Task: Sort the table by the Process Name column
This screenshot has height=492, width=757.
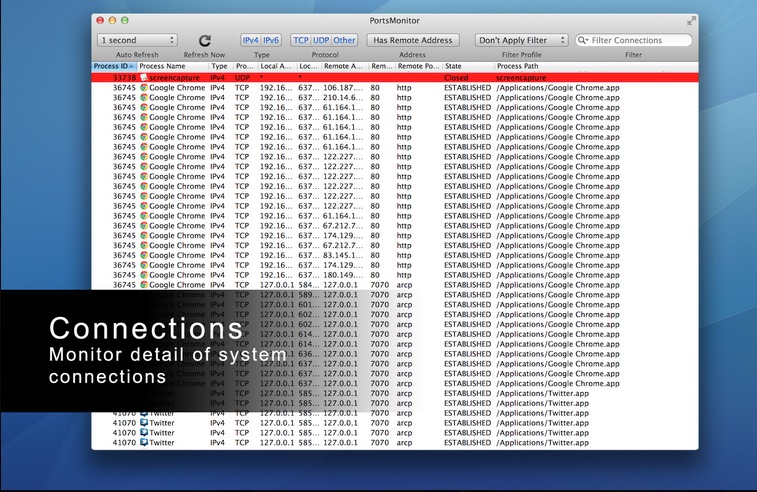Action: coord(172,66)
